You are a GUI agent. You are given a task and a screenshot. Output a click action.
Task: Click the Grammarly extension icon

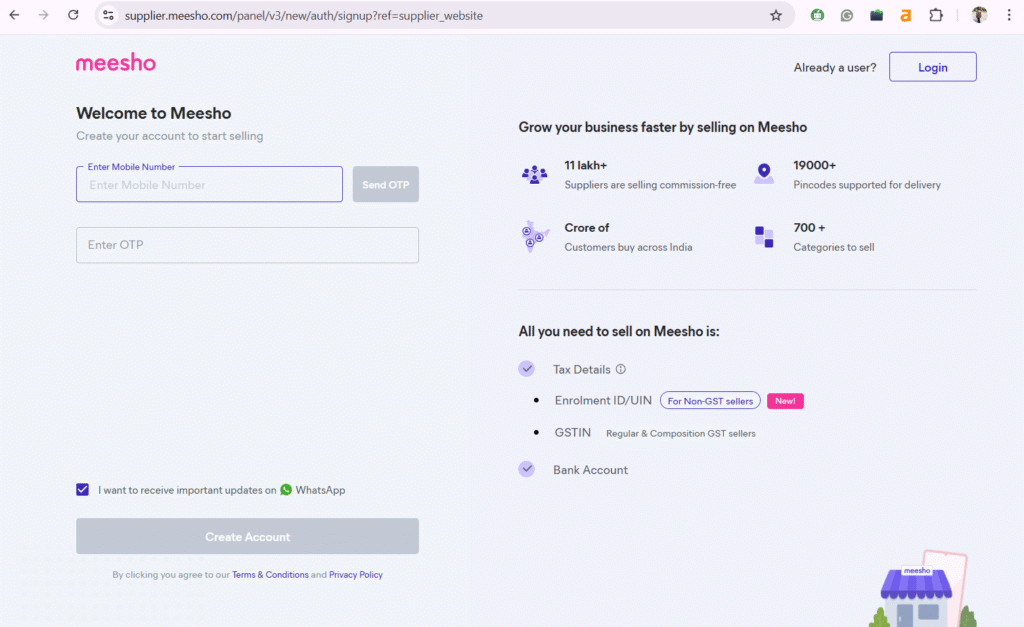847,15
